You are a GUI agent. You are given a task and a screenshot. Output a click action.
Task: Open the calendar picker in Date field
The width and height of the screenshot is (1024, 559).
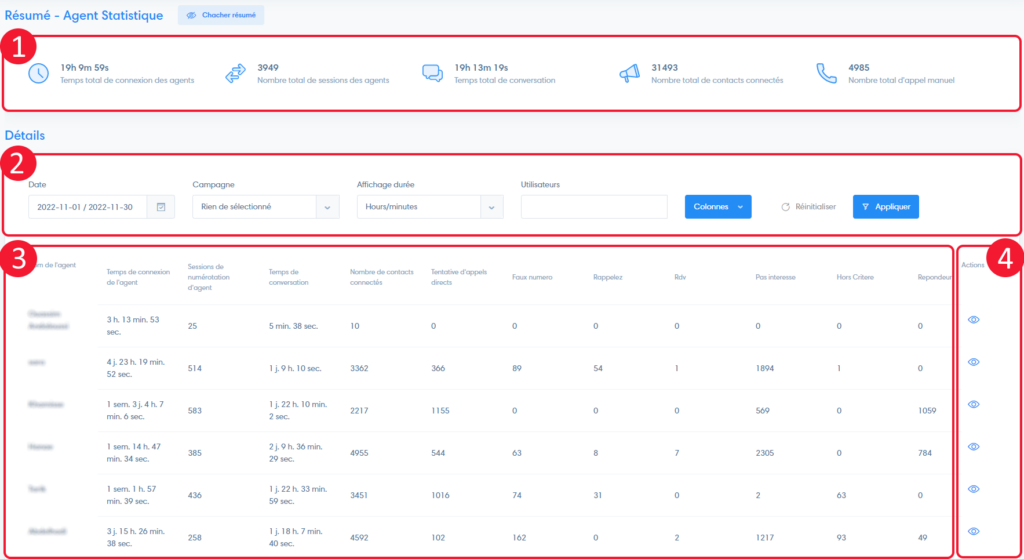[161, 207]
